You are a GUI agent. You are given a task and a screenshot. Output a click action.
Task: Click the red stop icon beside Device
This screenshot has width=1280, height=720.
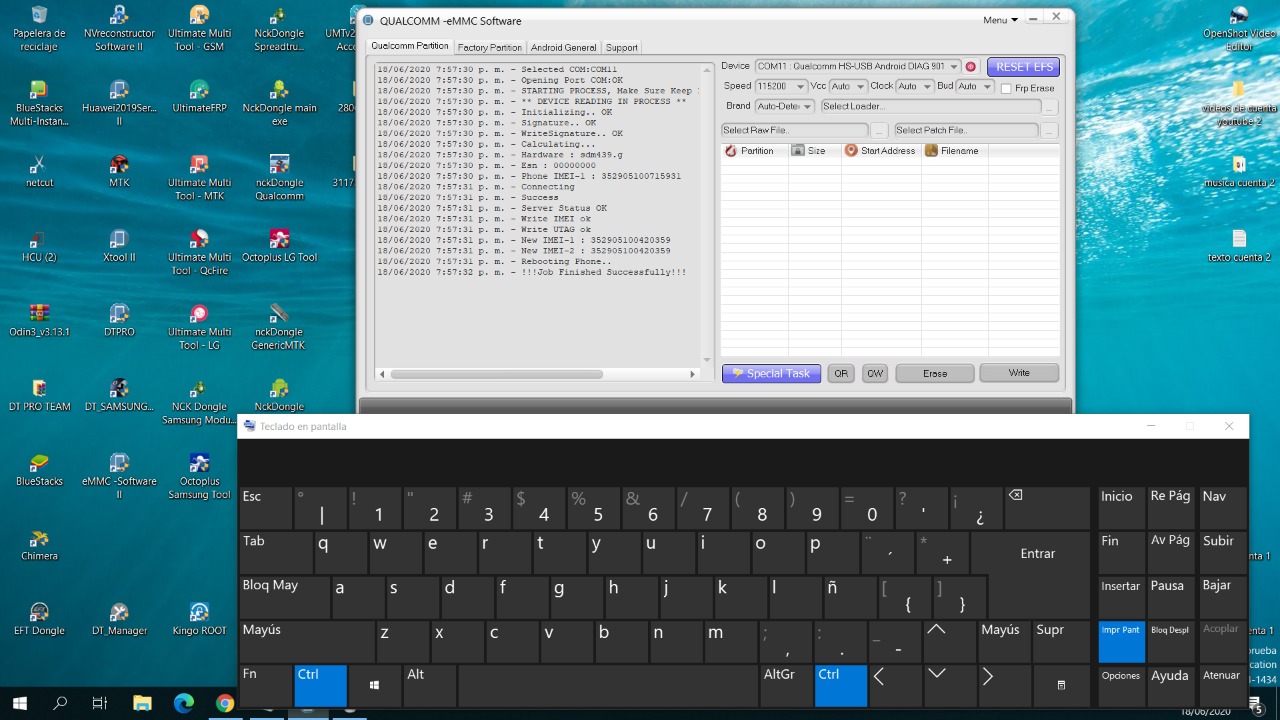point(970,66)
